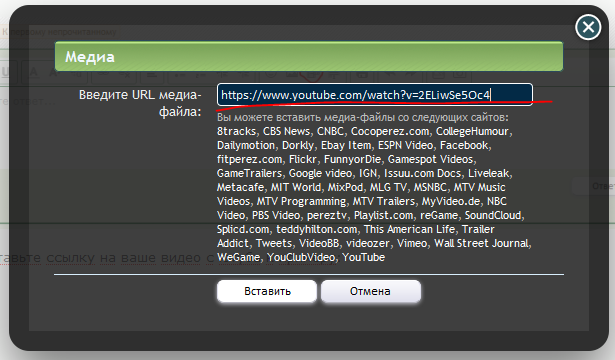The width and height of the screenshot is (615, 360).
Task: Click Vimeo in the supported sites list
Action: coord(411,243)
